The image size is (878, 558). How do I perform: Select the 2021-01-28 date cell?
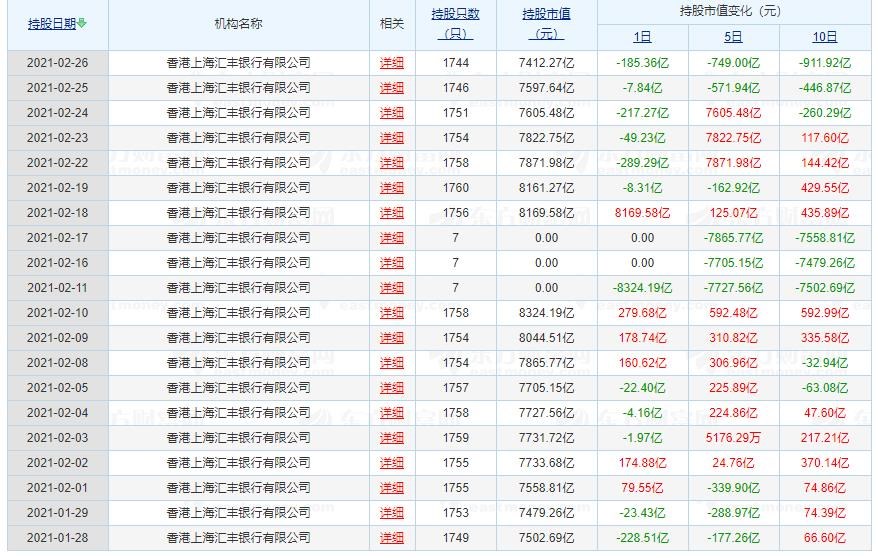pos(58,538)
